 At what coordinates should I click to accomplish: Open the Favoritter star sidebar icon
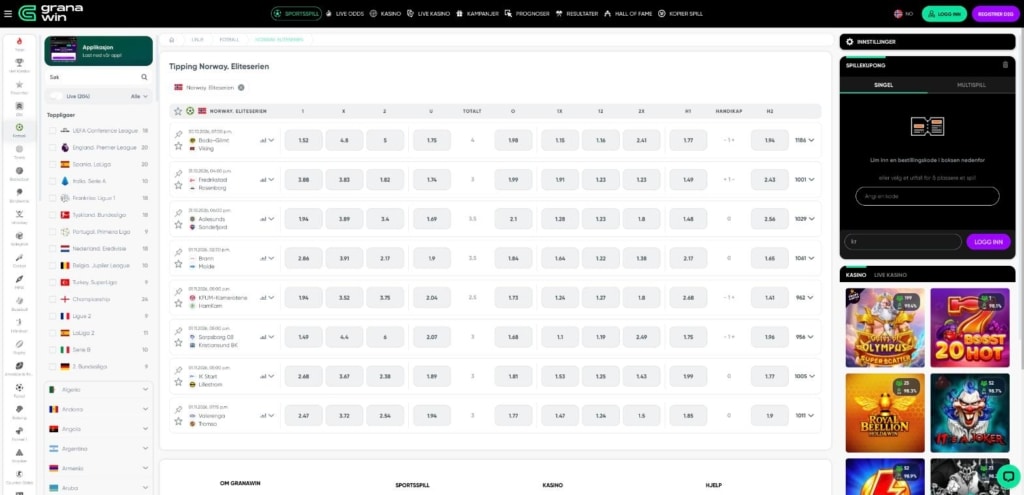point(19,87)
